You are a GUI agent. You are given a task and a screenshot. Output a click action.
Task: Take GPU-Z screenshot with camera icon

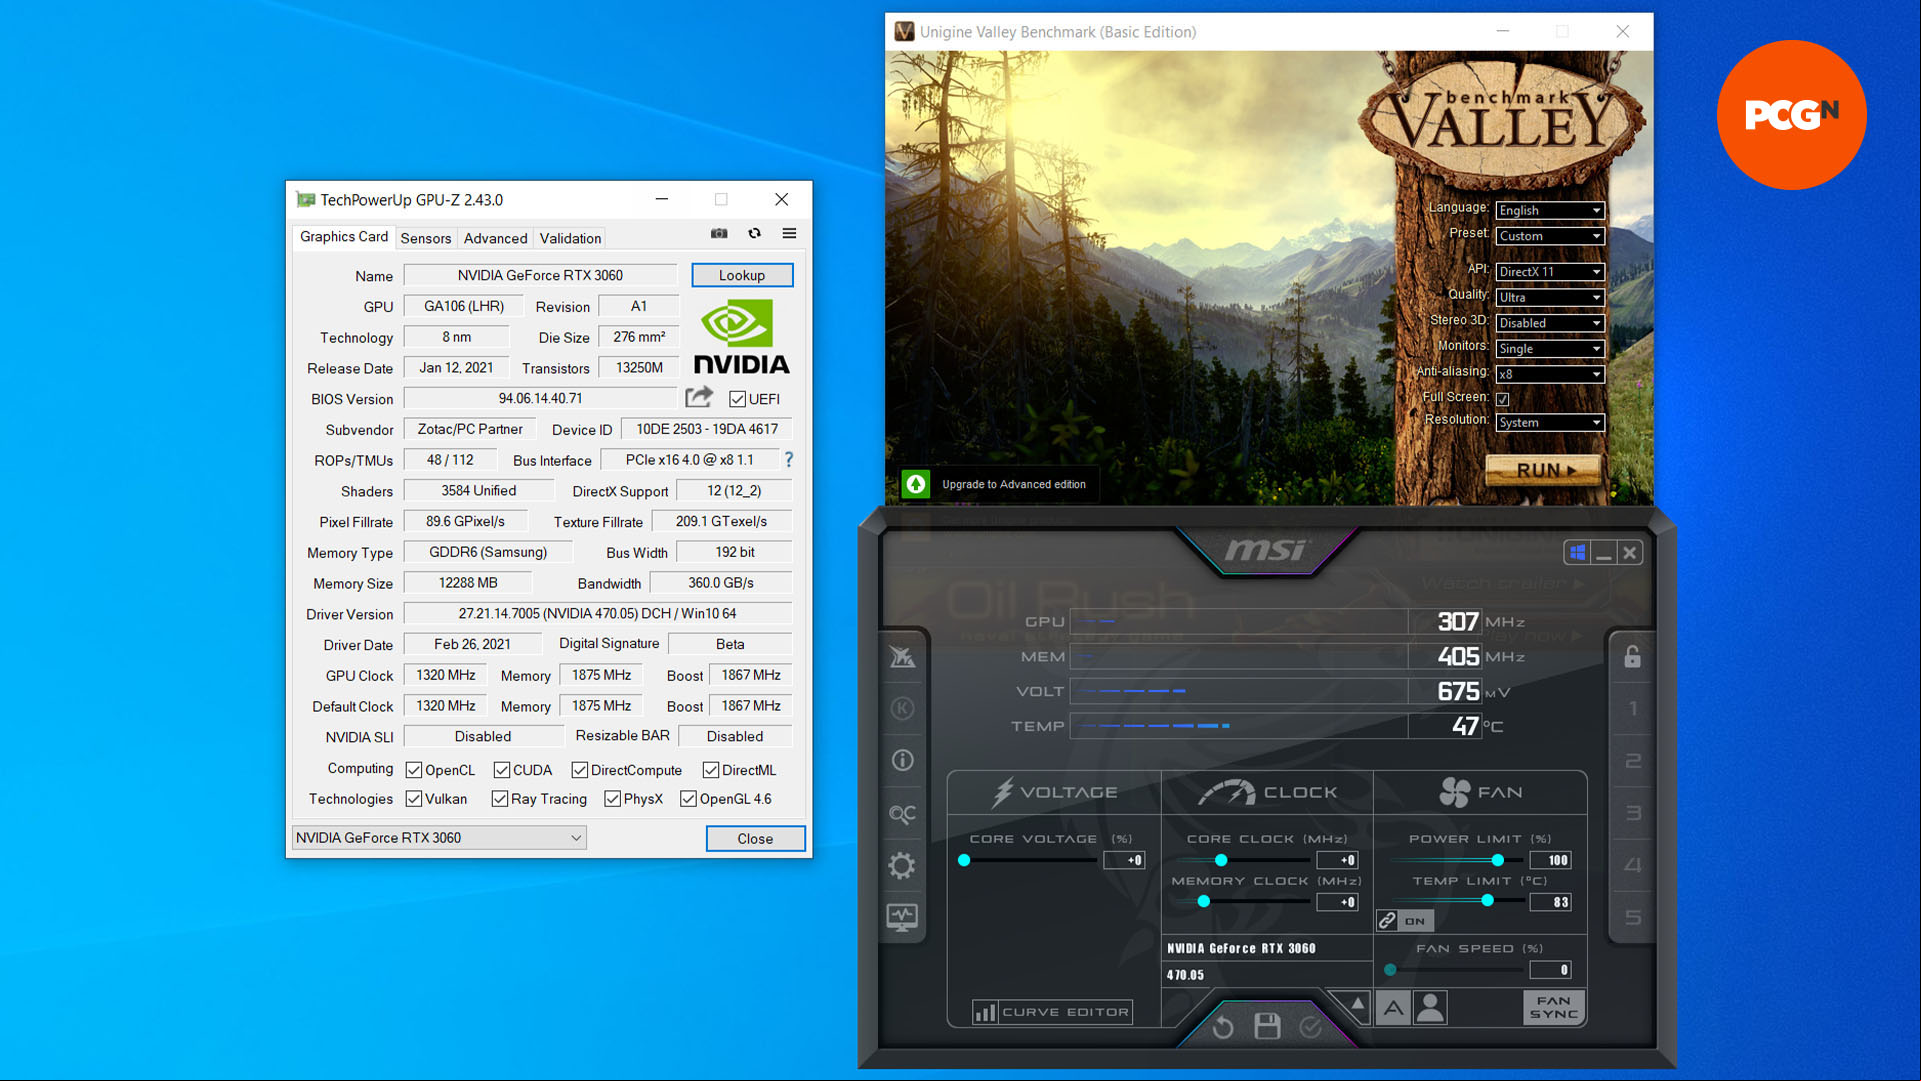tap(719, 233)
